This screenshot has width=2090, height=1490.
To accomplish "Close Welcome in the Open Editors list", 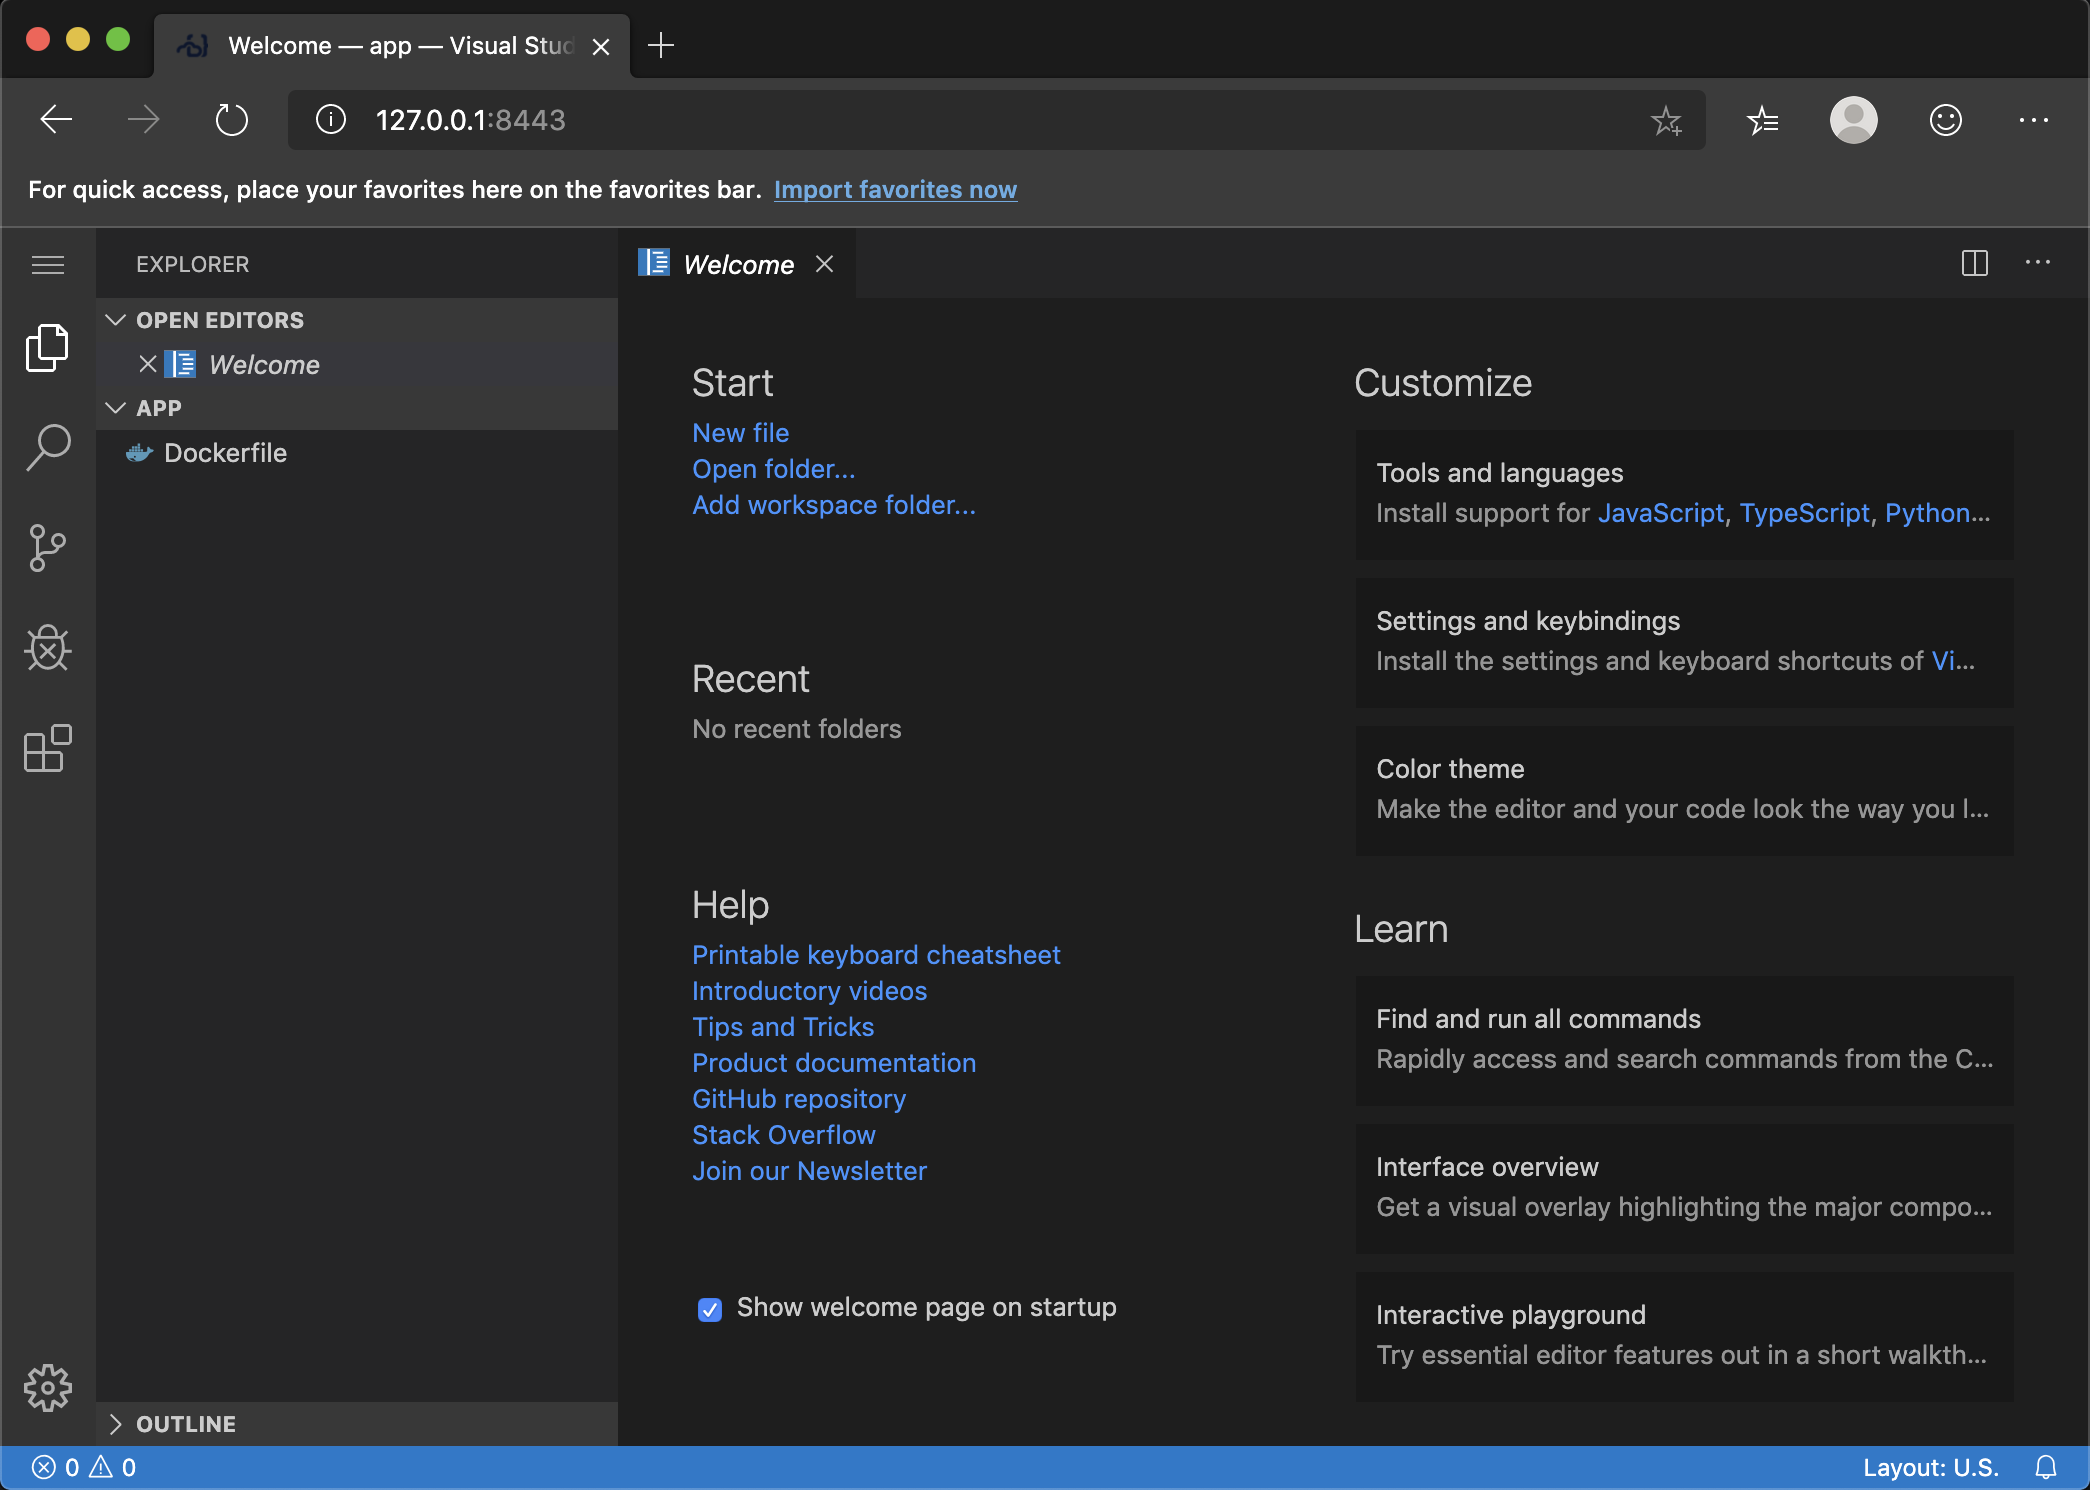I will 148,364.
